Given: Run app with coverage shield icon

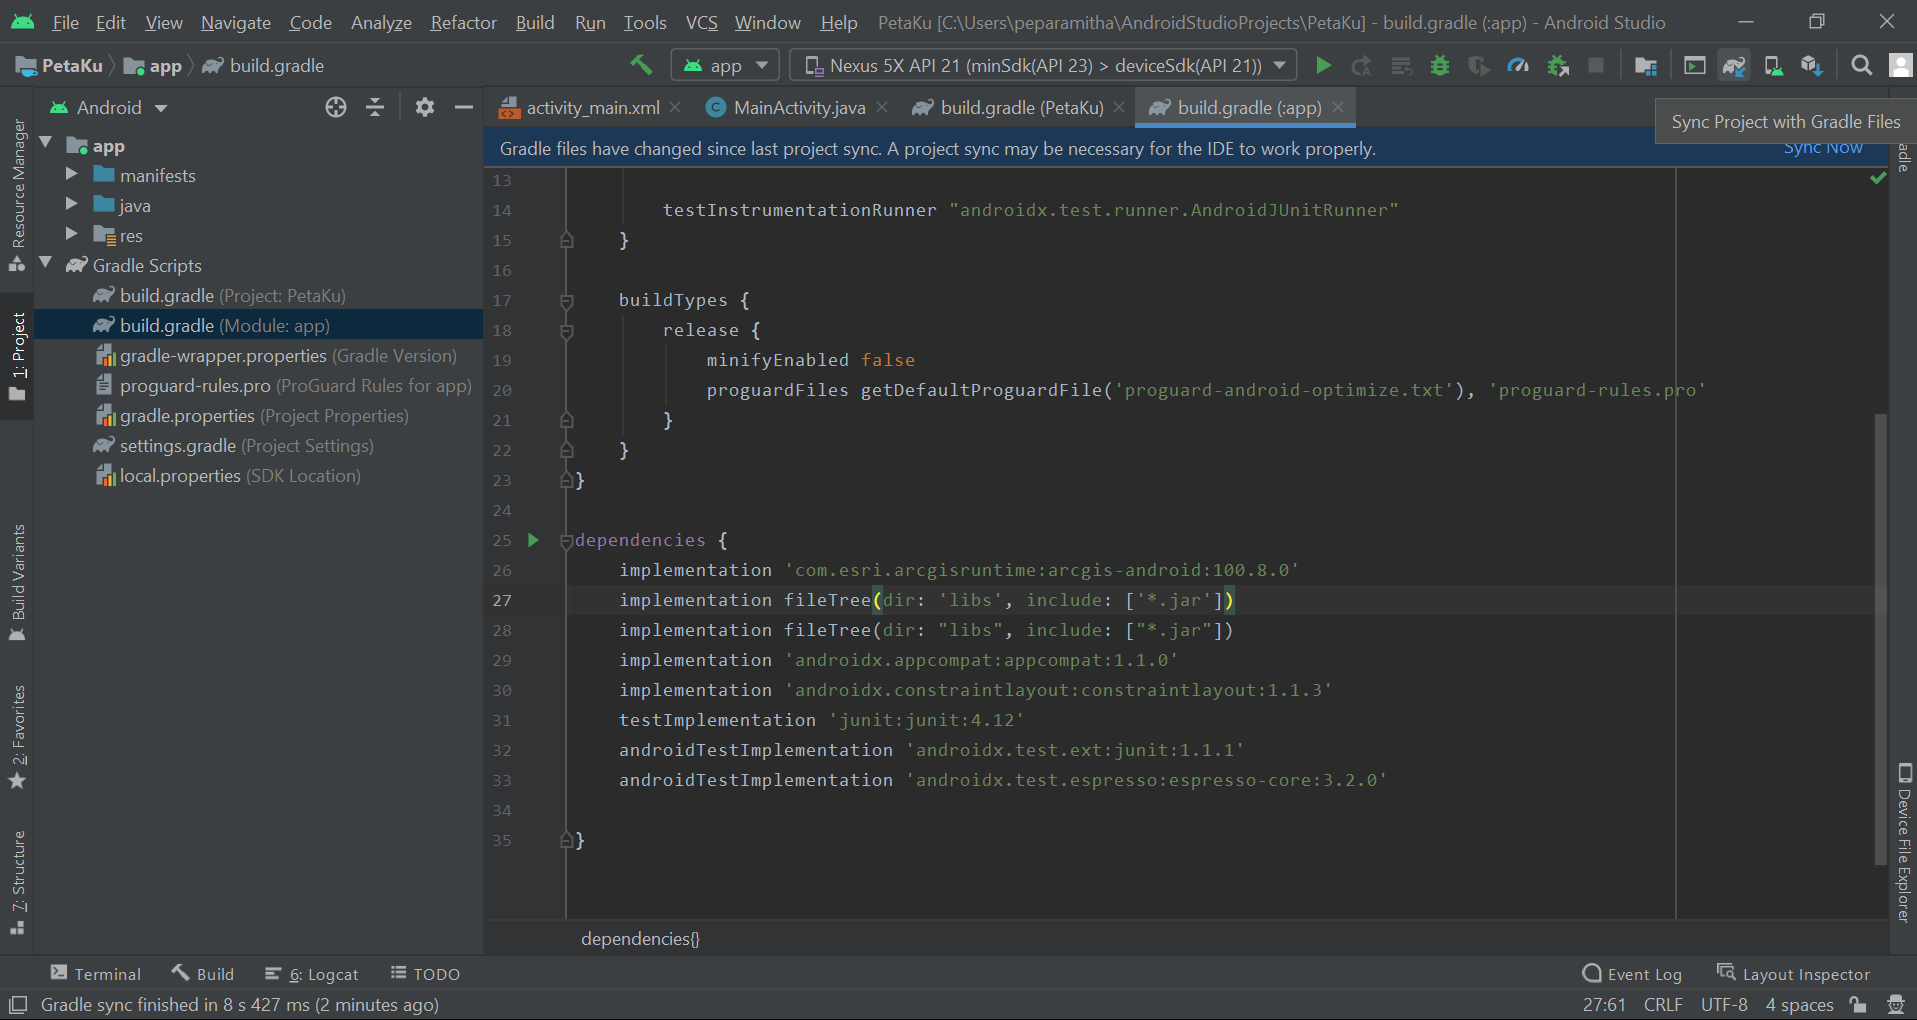Looking at the screenshot, I should click(1478, 65).
